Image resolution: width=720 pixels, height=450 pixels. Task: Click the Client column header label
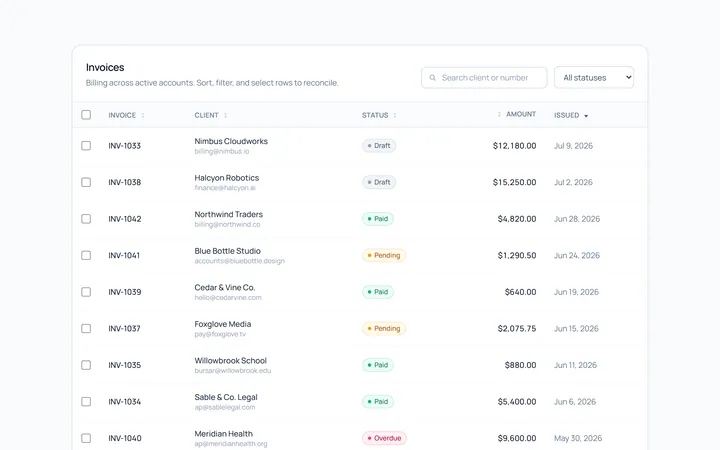206,115
